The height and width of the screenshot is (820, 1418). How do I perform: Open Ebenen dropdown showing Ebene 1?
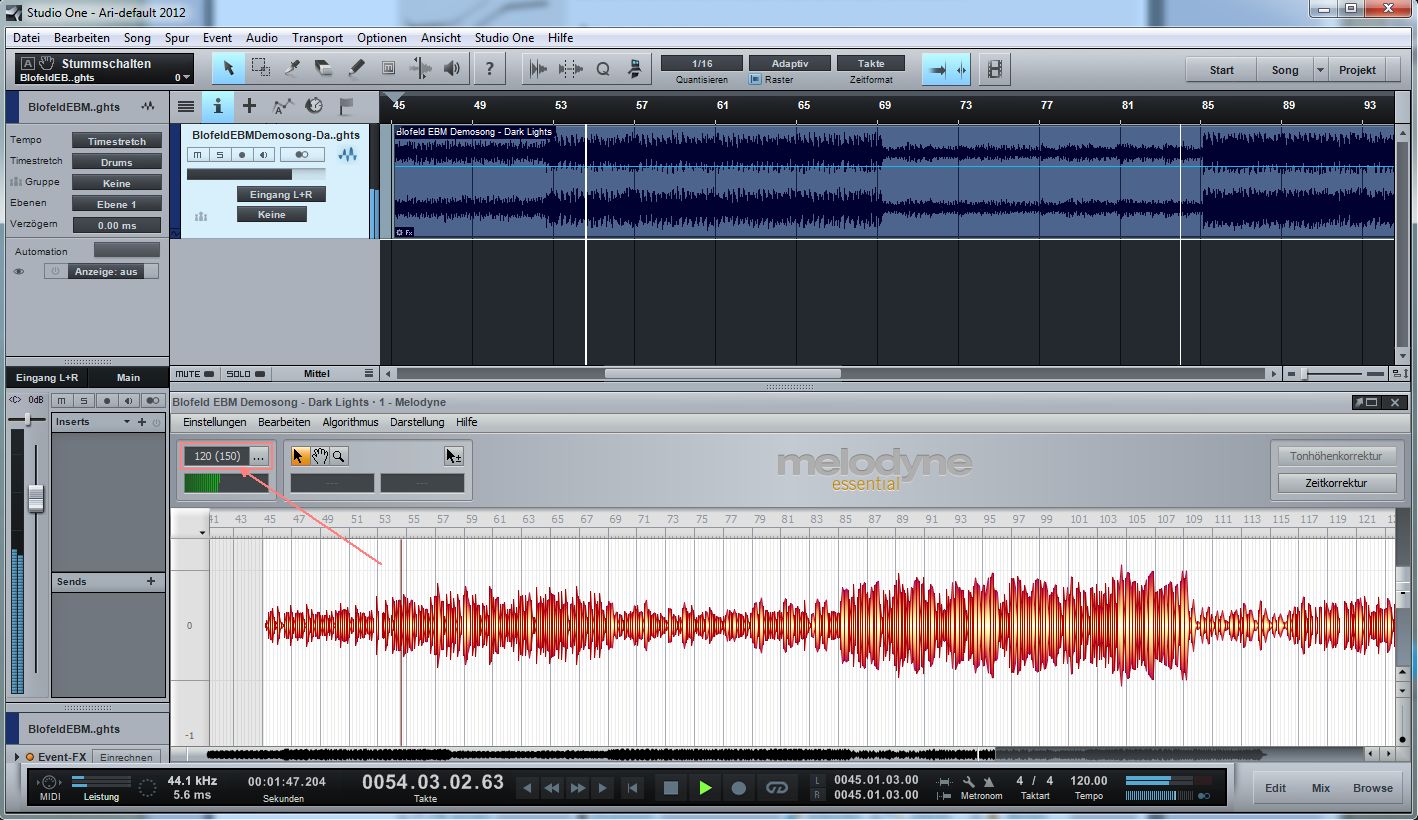pos(116,204)
